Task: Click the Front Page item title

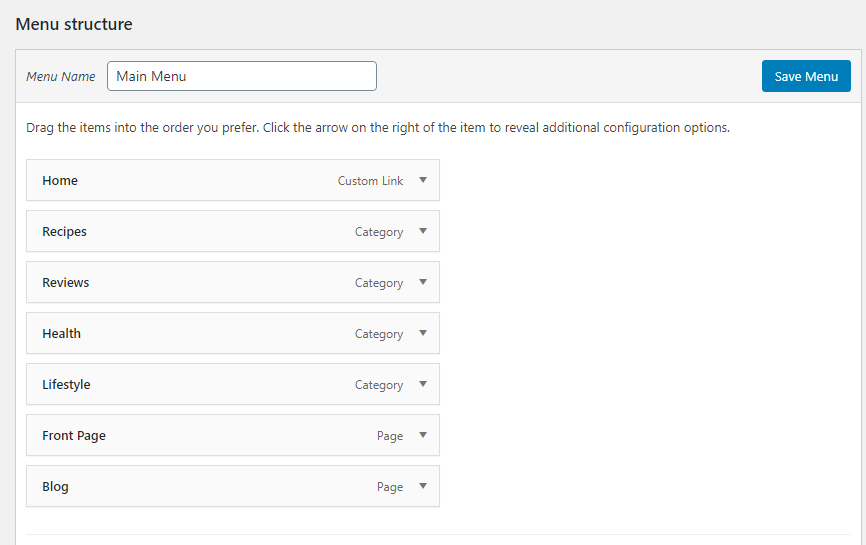Action: pyautogui.click(x=74, y=436)
